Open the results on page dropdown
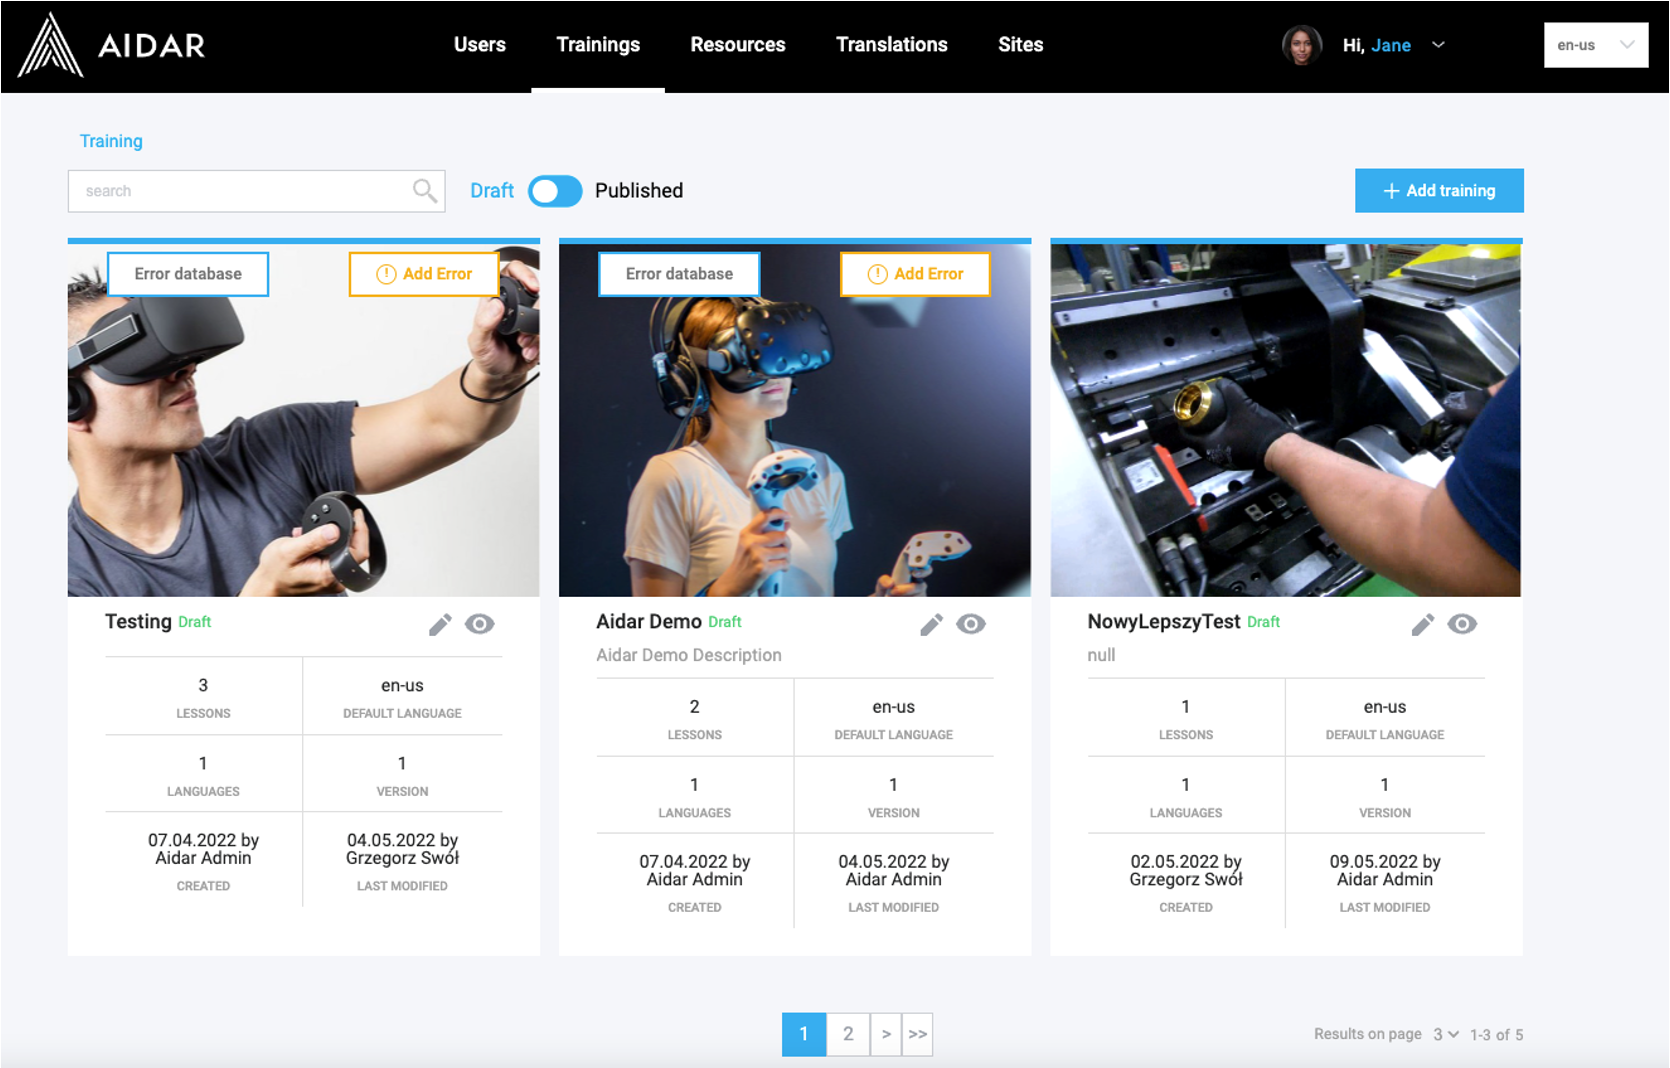Viewport: 1670px width, 1068px height. pos(1446,1034)
